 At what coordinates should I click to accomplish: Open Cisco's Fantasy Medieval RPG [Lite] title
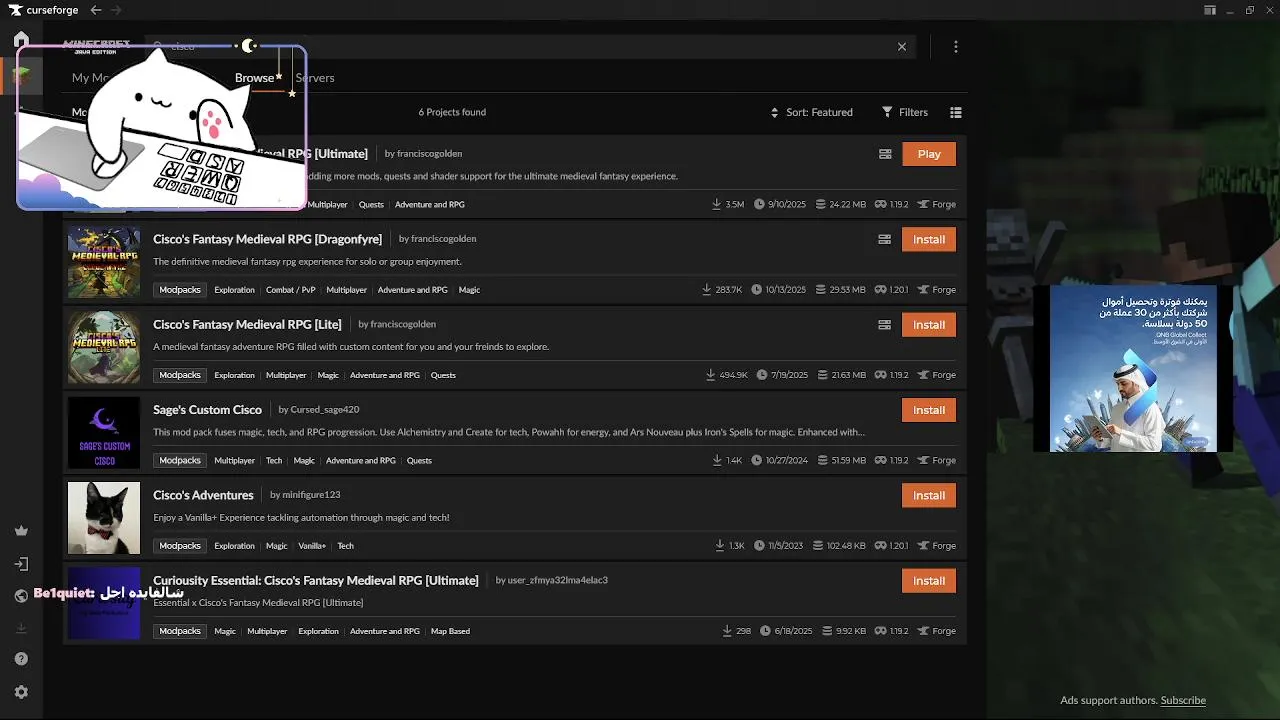tap(247, 324)
